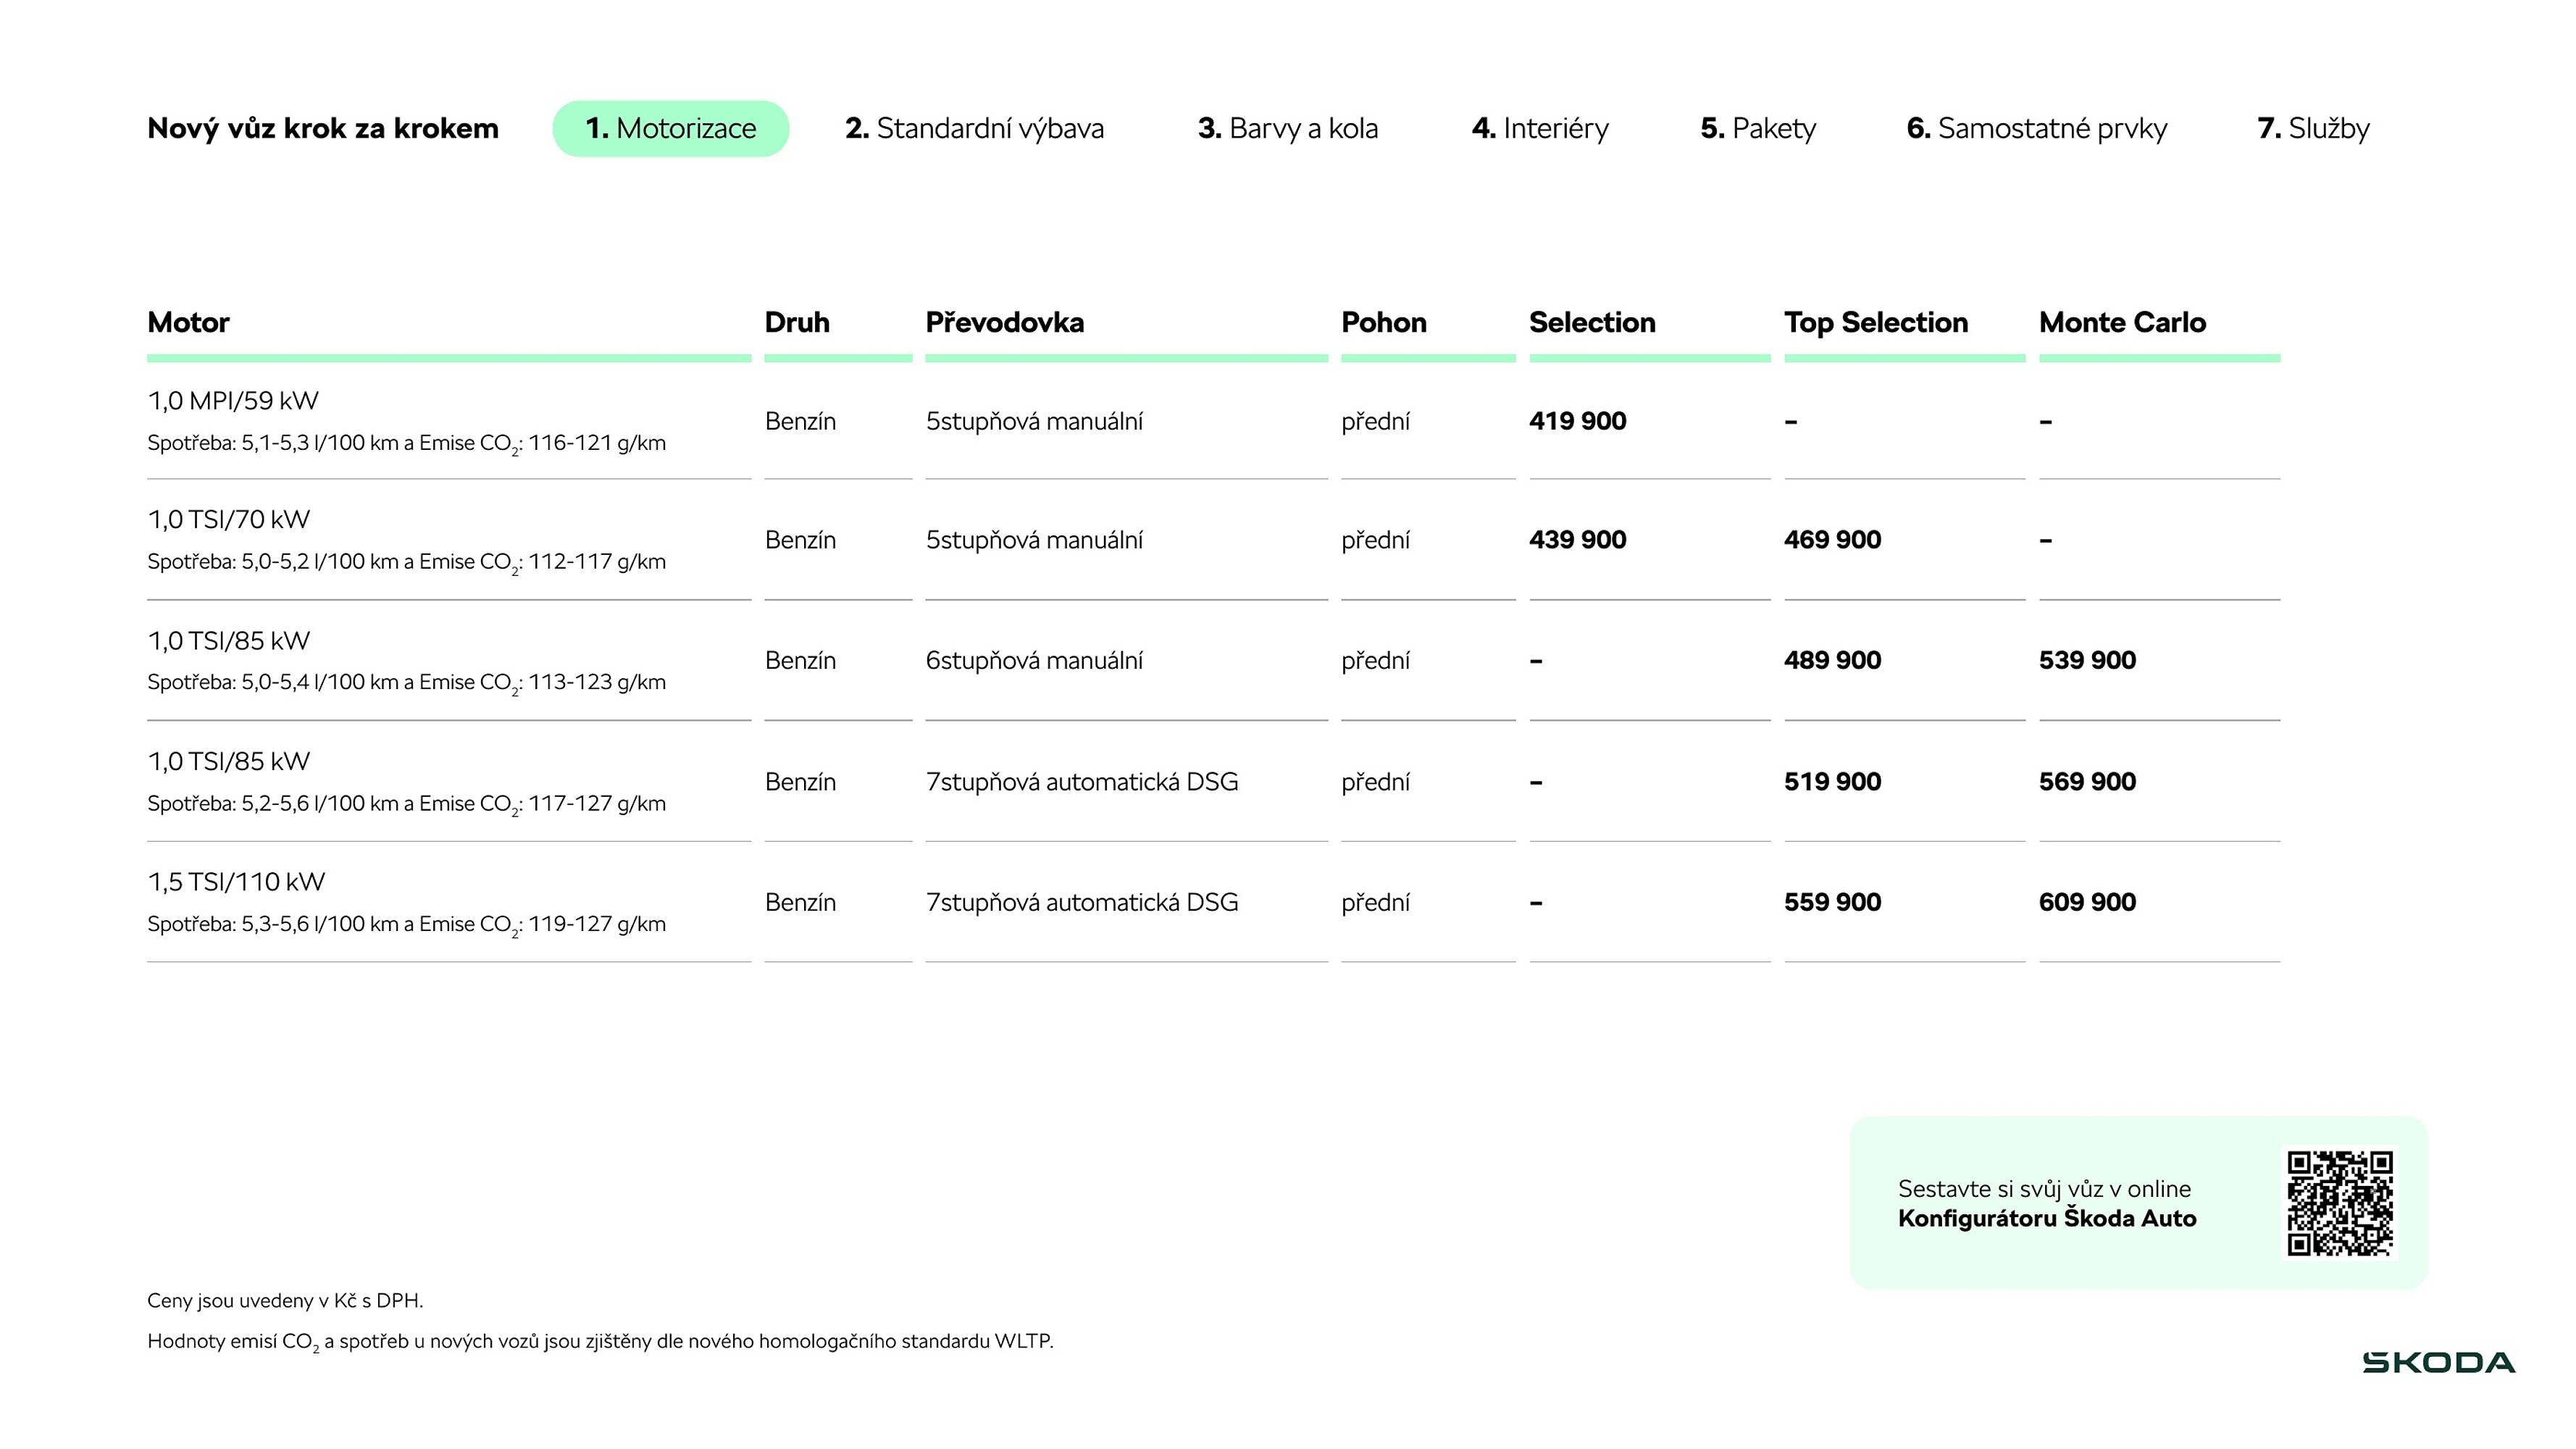Click Nový vůz krok za krokem heading

(322, 128)
